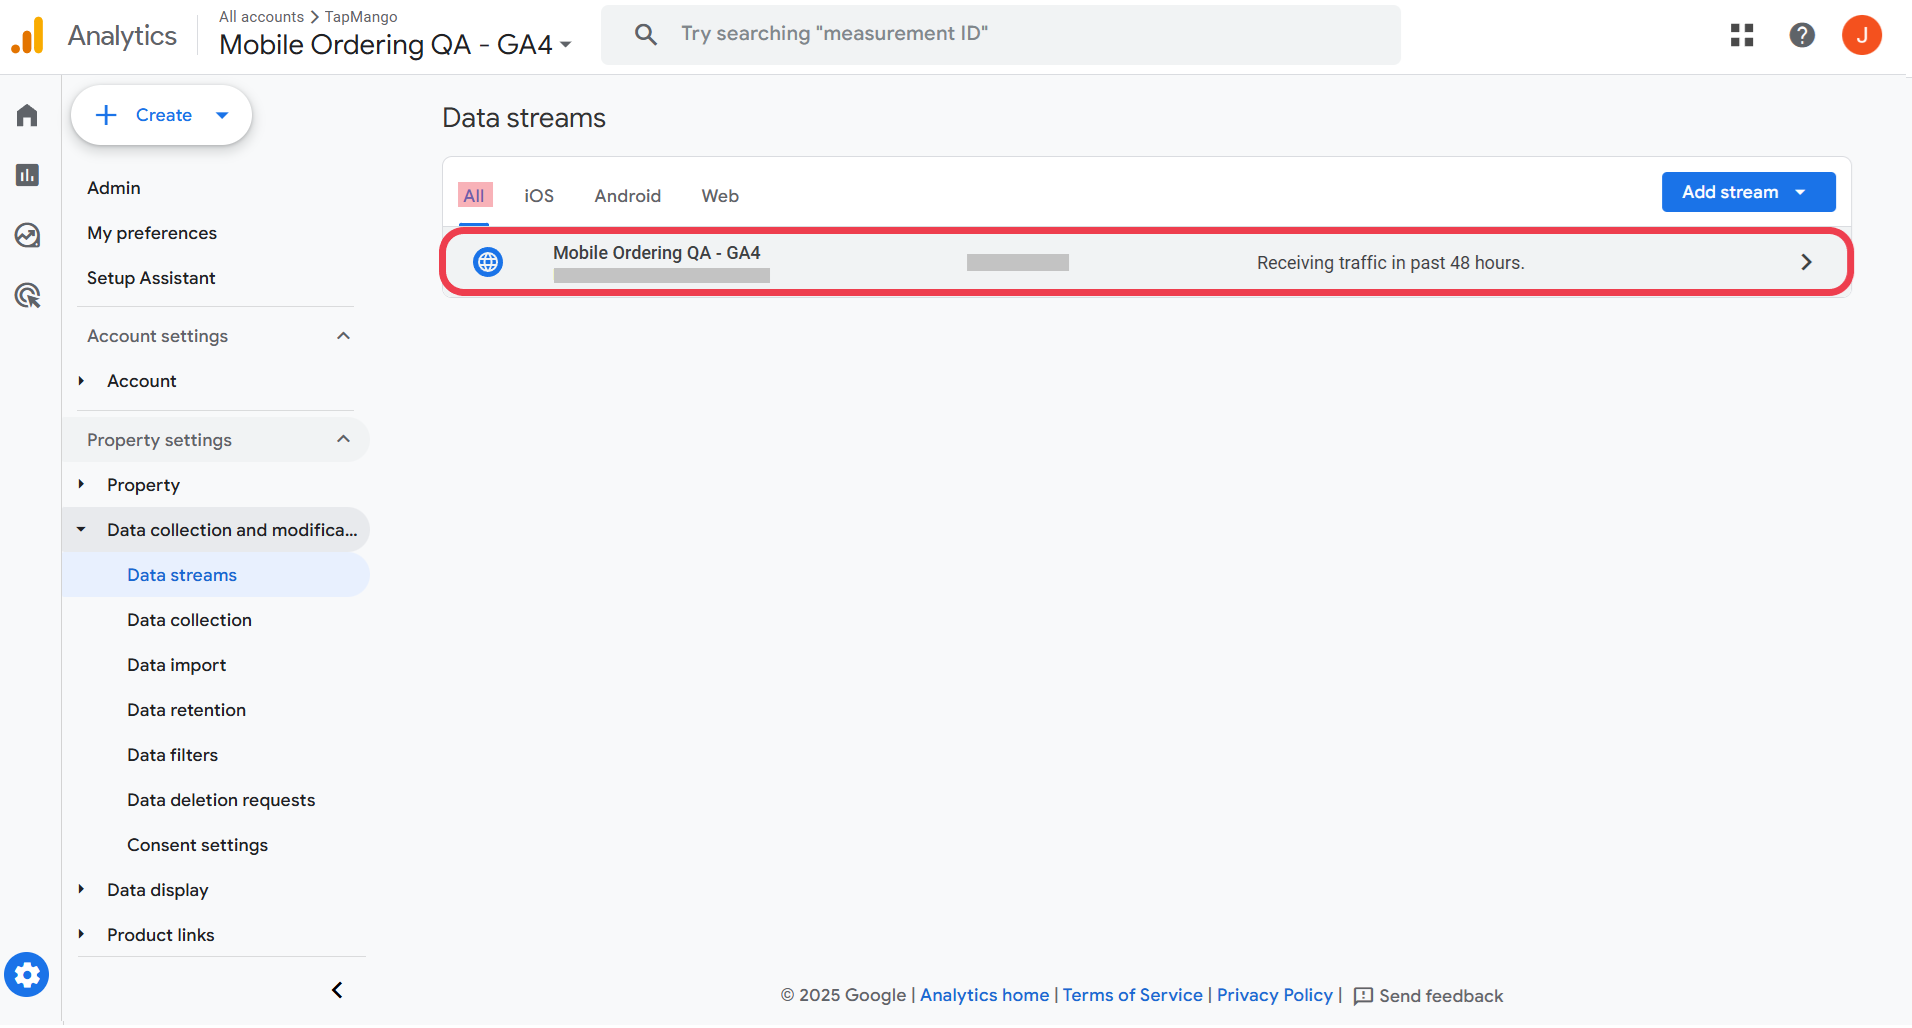Open Data retention
The image size is (1912, 1028).
(187, 710)
